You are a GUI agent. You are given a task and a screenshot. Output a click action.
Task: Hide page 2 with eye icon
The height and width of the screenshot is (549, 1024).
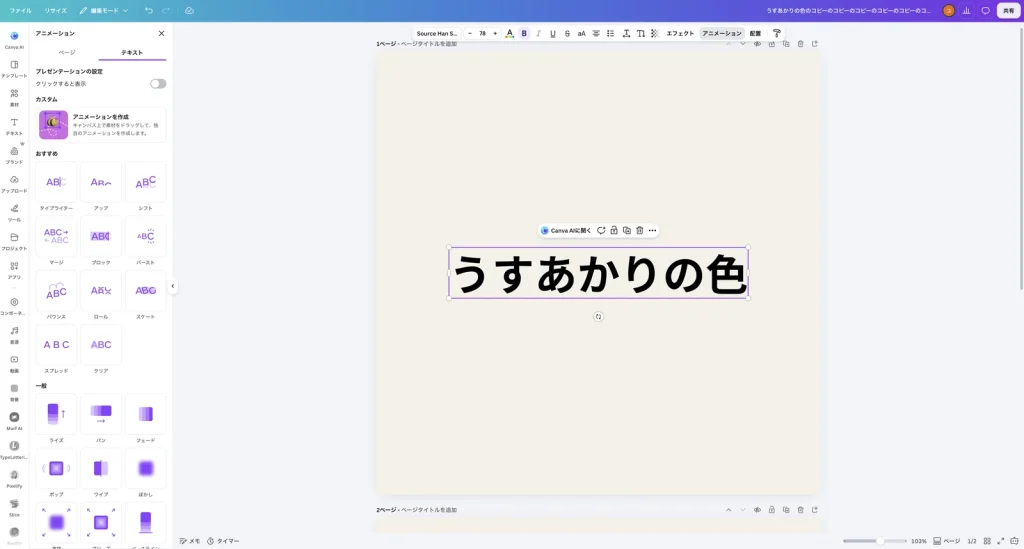(757, 510)
